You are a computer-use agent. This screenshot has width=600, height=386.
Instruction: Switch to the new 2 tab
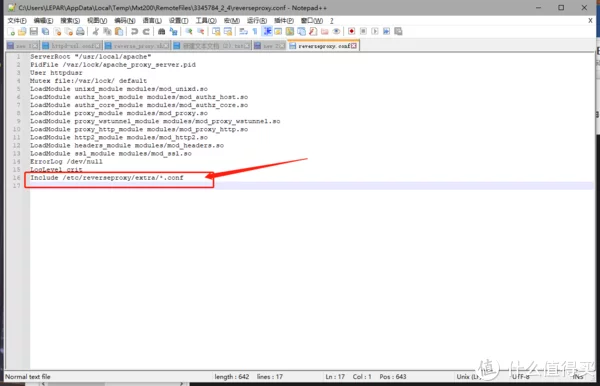click(269, 46)
